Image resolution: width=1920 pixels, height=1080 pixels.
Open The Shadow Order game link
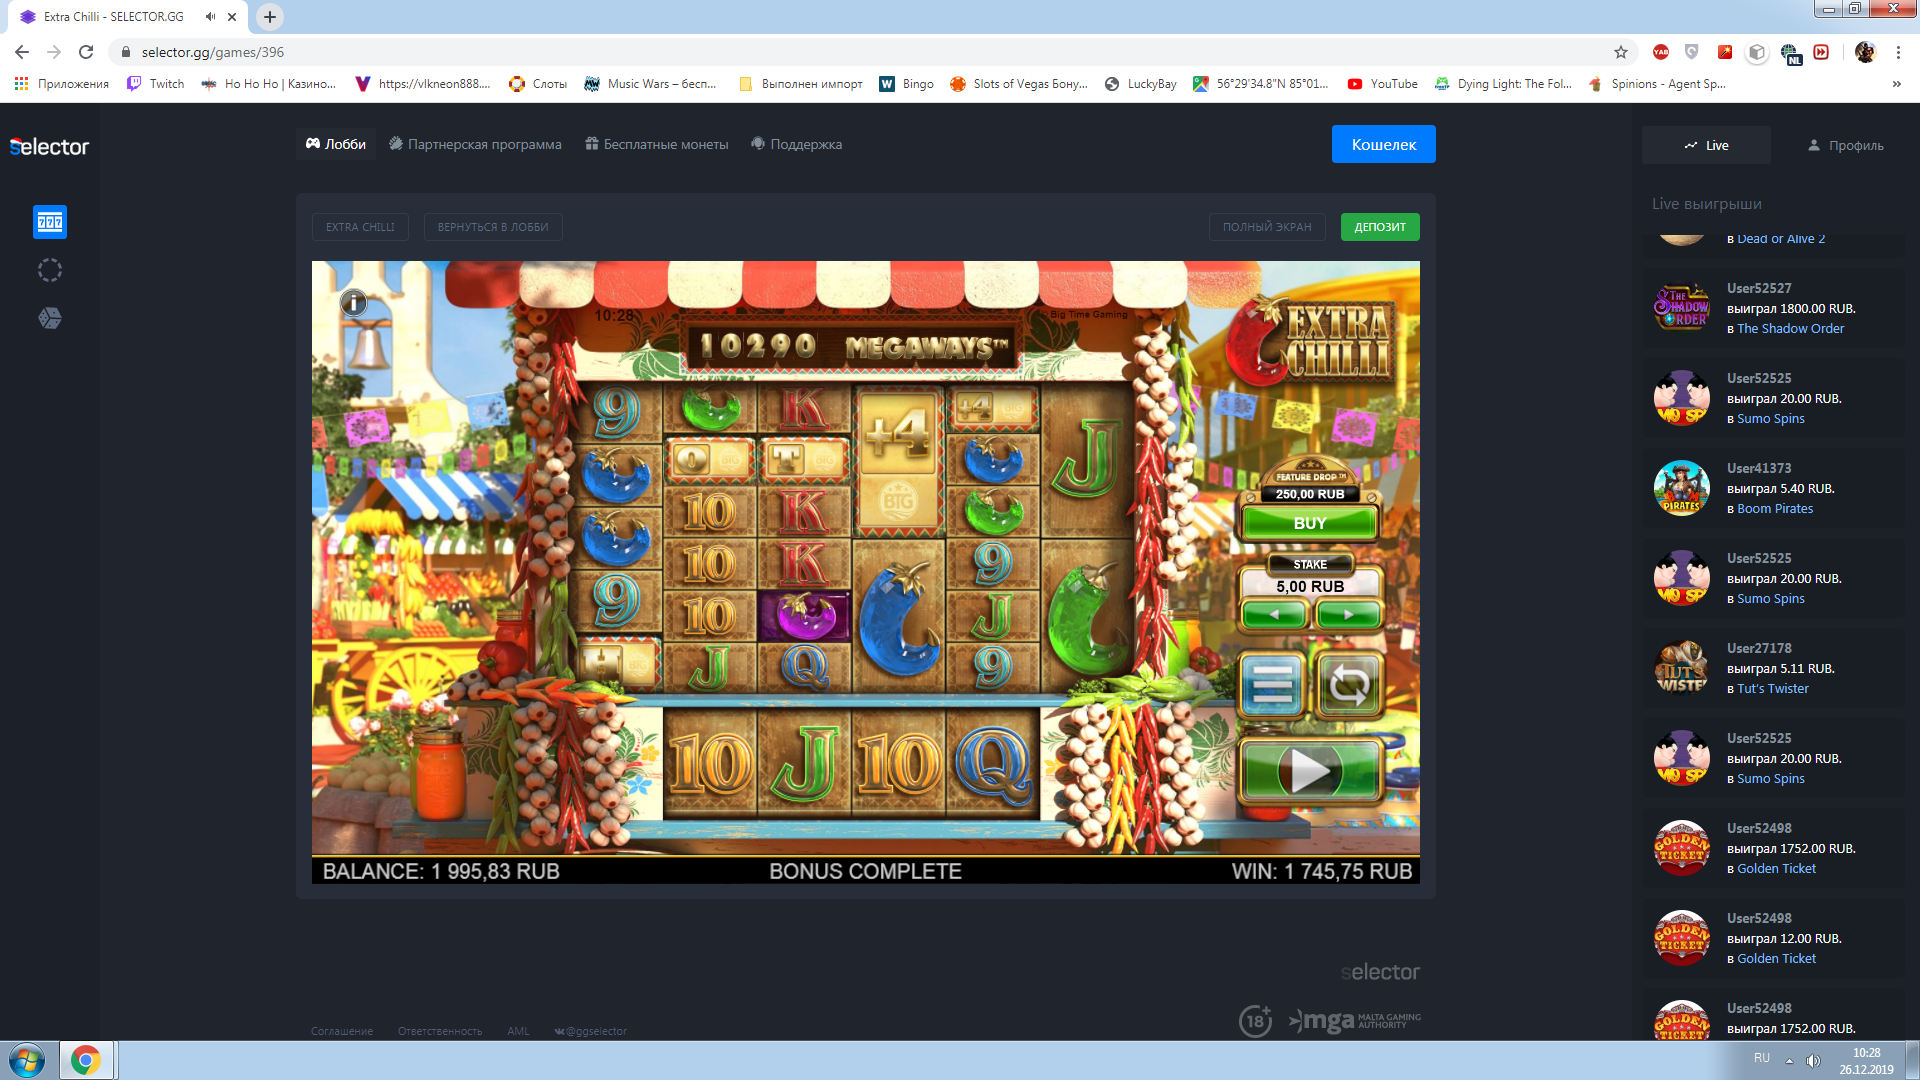pos(1790,328)
